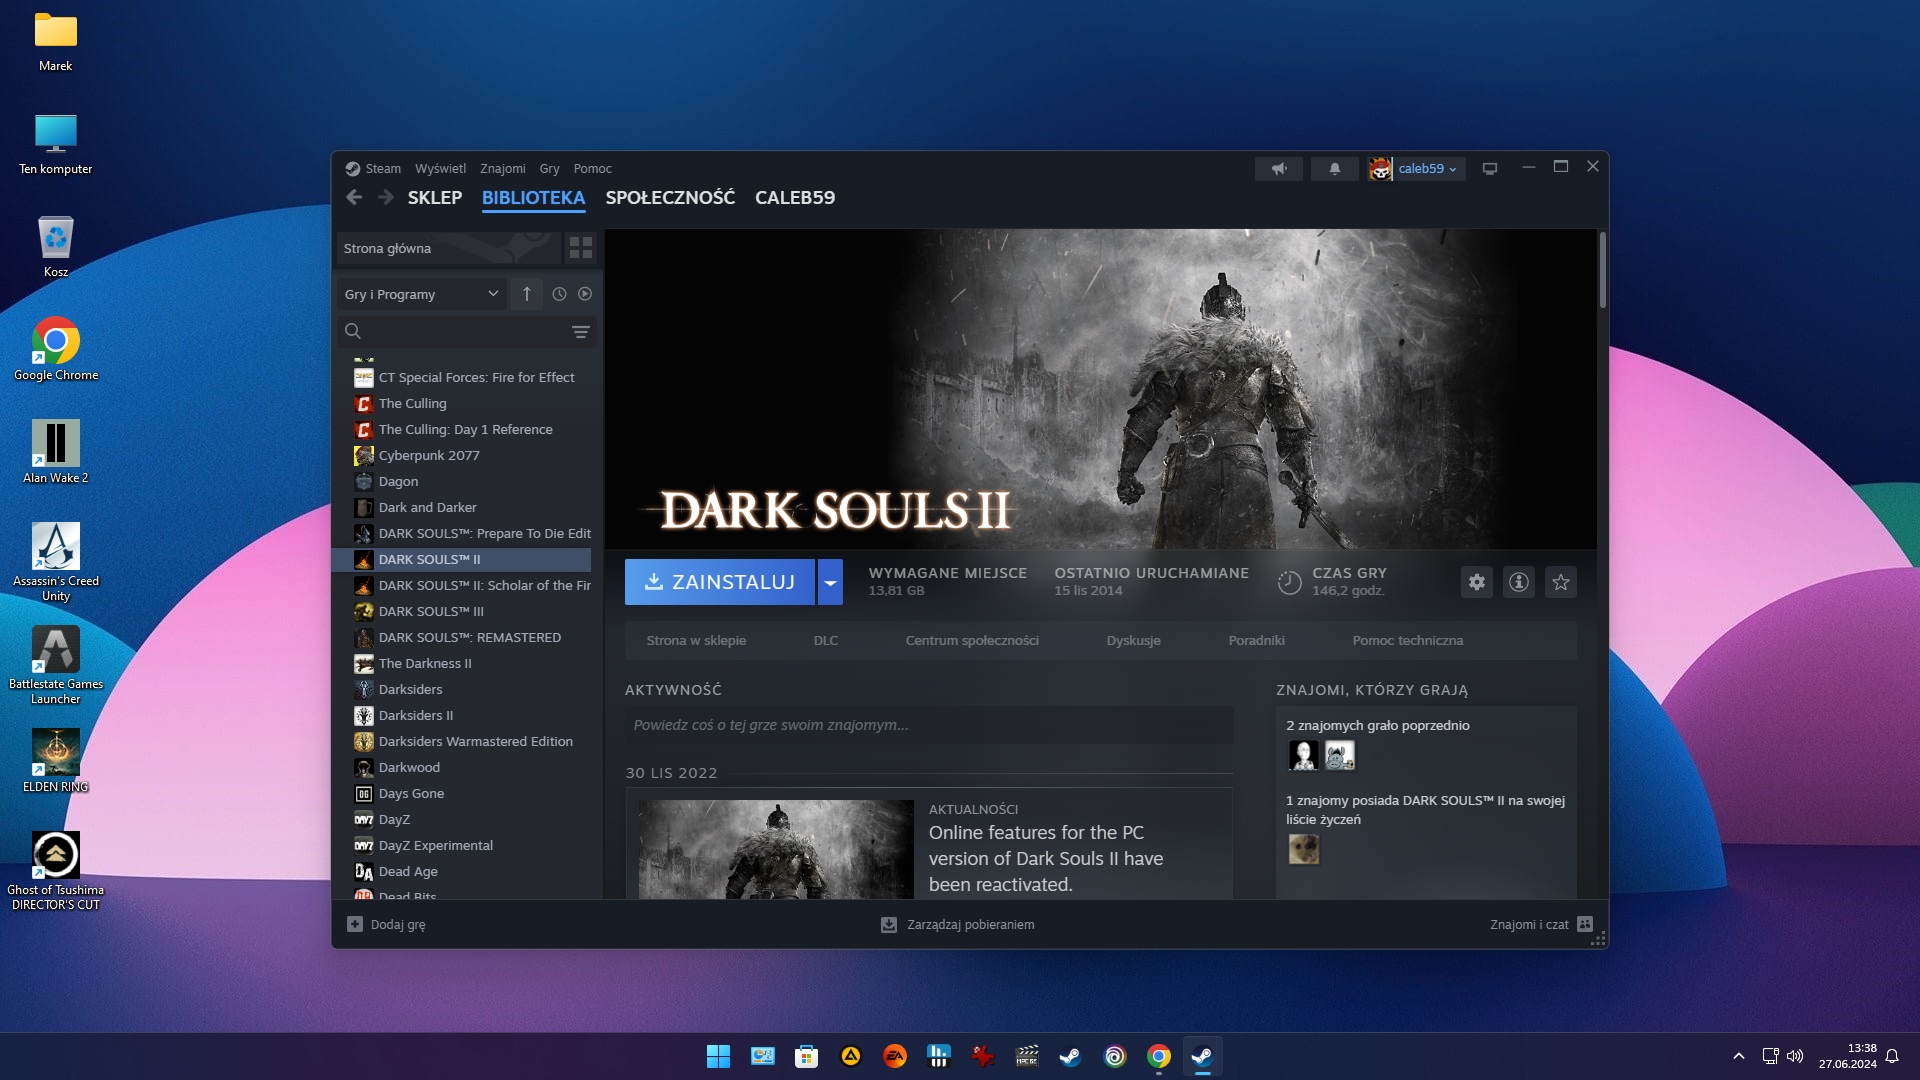Image resolution: width=1920 pixels, height=1080 pixels.
Task: Launch Microsoft Store from taskbar
Action: [x=807, y=1056]
